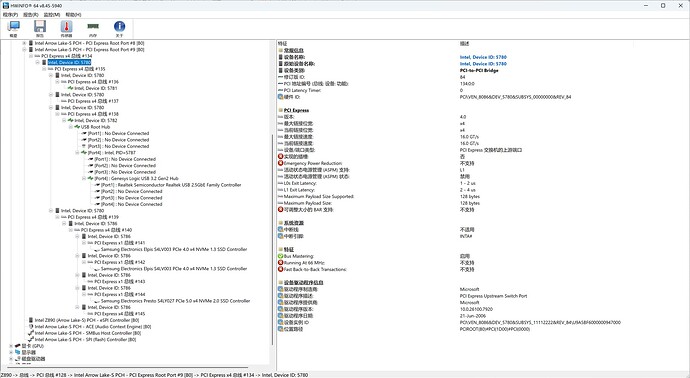Click the Genesys Logic USB 3.2 Gen2 Hub icon
690x378 pixels.
tap(90, 179)
